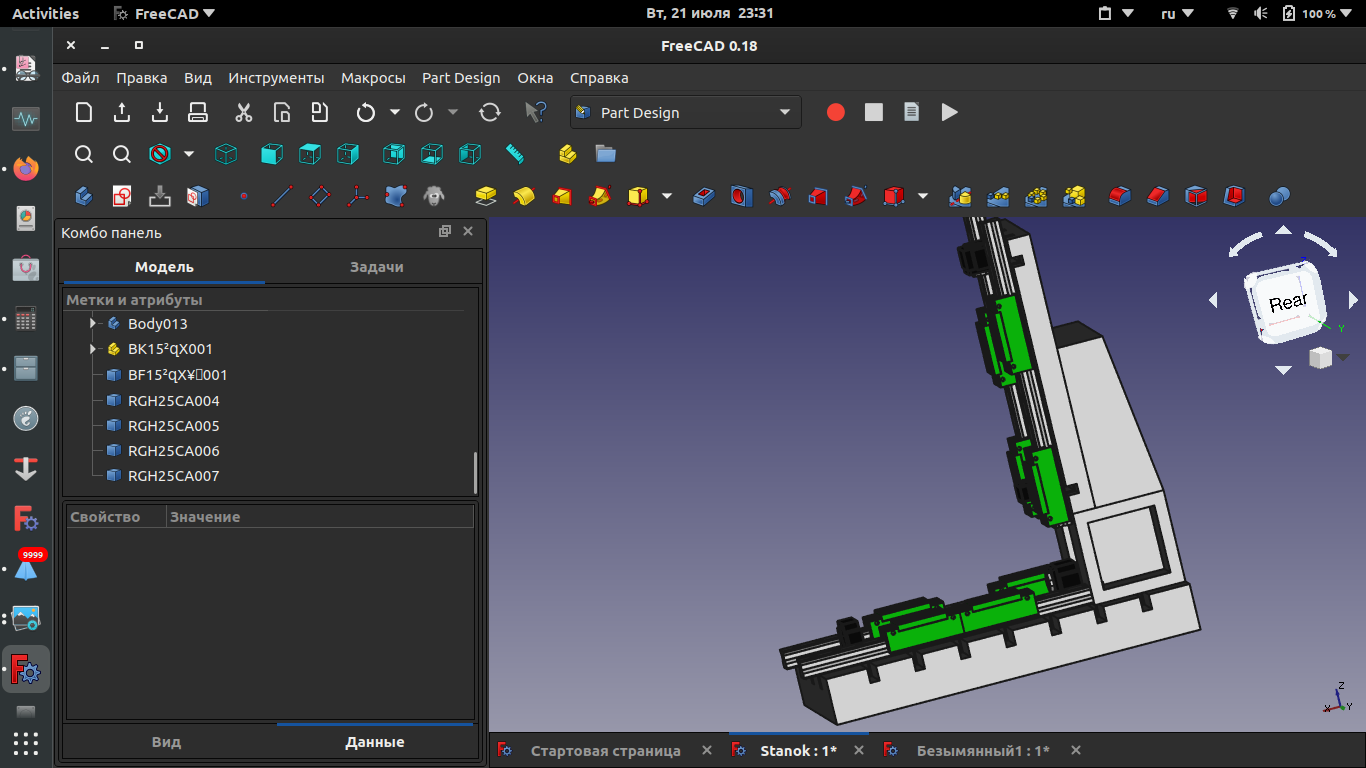Switch to the Задачи tab
Image resolution: width=1366 pixels, height=768 pixels.
[376, 267]
